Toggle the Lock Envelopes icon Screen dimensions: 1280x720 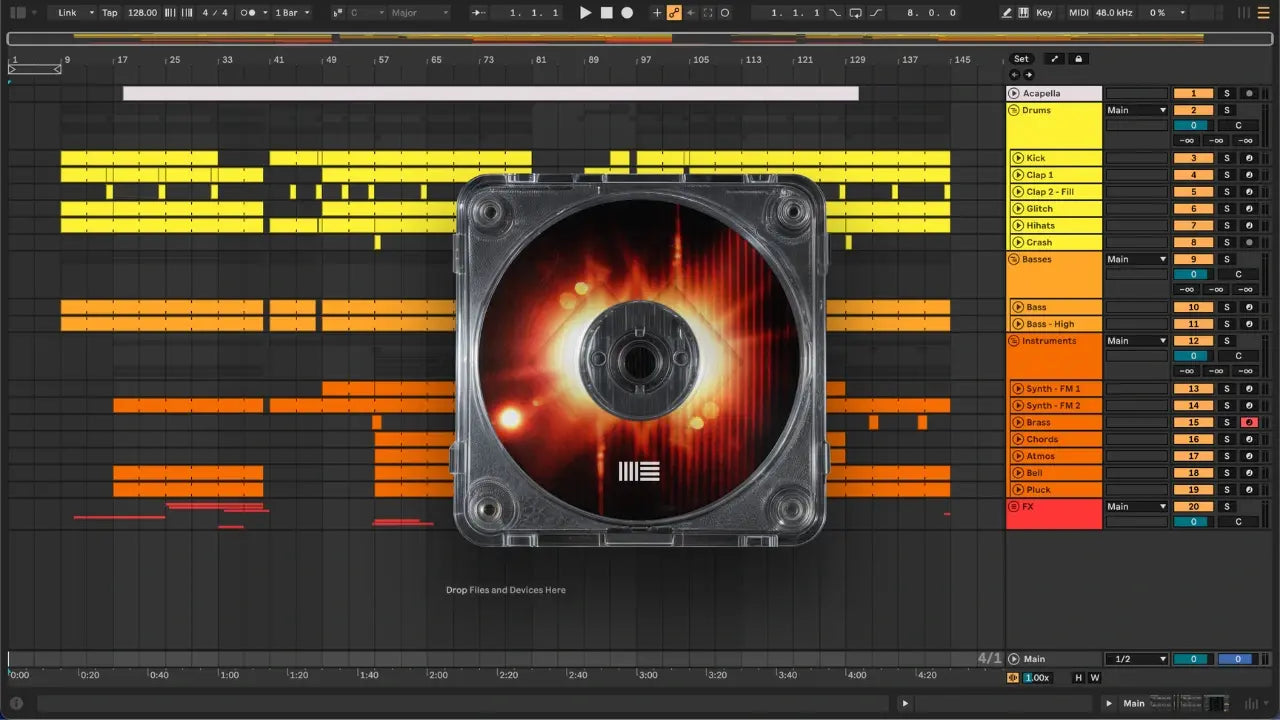[x=1078, y=59]
